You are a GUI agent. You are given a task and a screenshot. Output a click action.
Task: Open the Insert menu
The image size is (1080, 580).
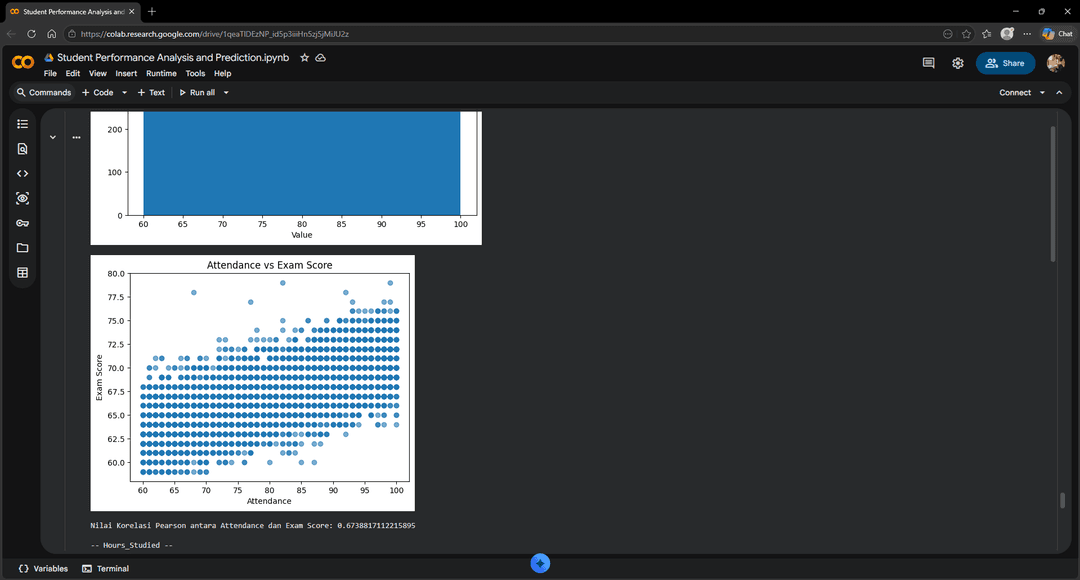(x=126, y=74)
